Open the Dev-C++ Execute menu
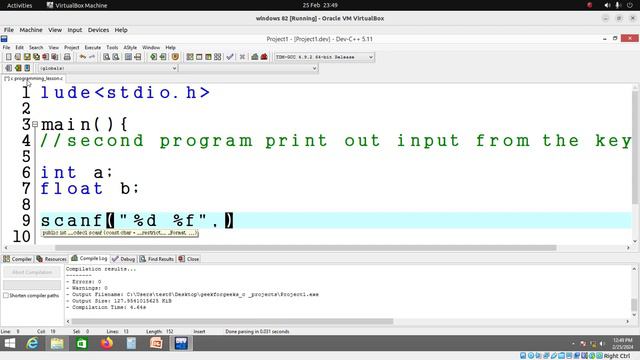This screenshot has height=360, width=640. click(93, 47)
